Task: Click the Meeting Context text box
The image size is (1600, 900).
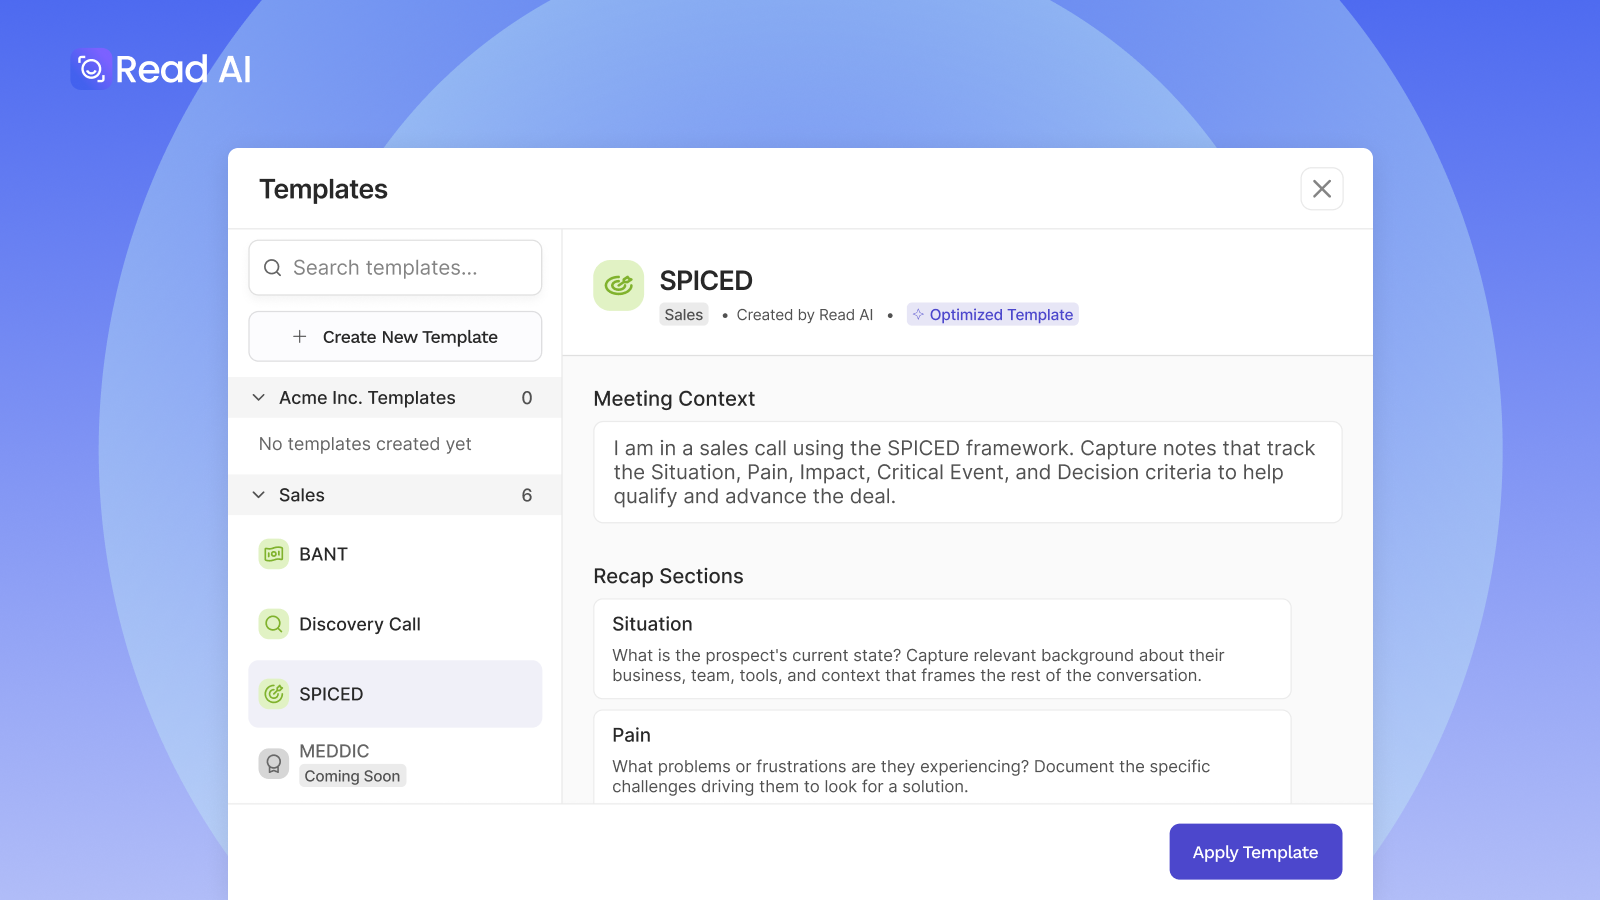Action: [x=968, y=472]
